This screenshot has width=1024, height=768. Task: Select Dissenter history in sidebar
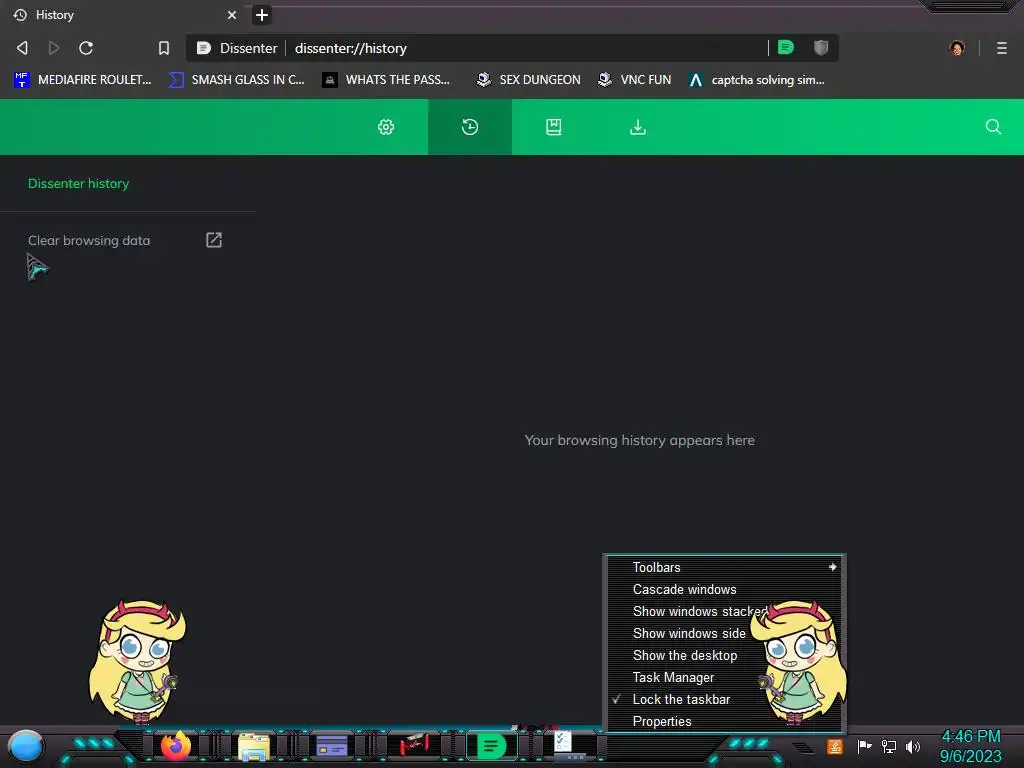pyautogui.click(x=78, y=184)
